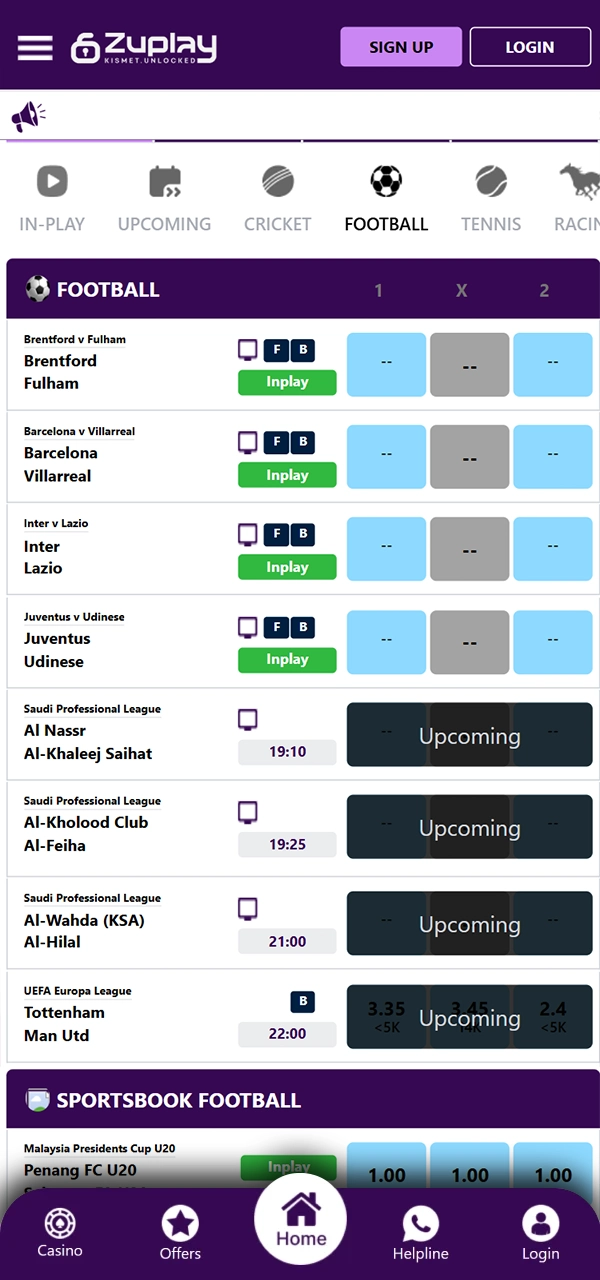Click the Zuplay logo

pyautogui.click(x=144, y=47)
